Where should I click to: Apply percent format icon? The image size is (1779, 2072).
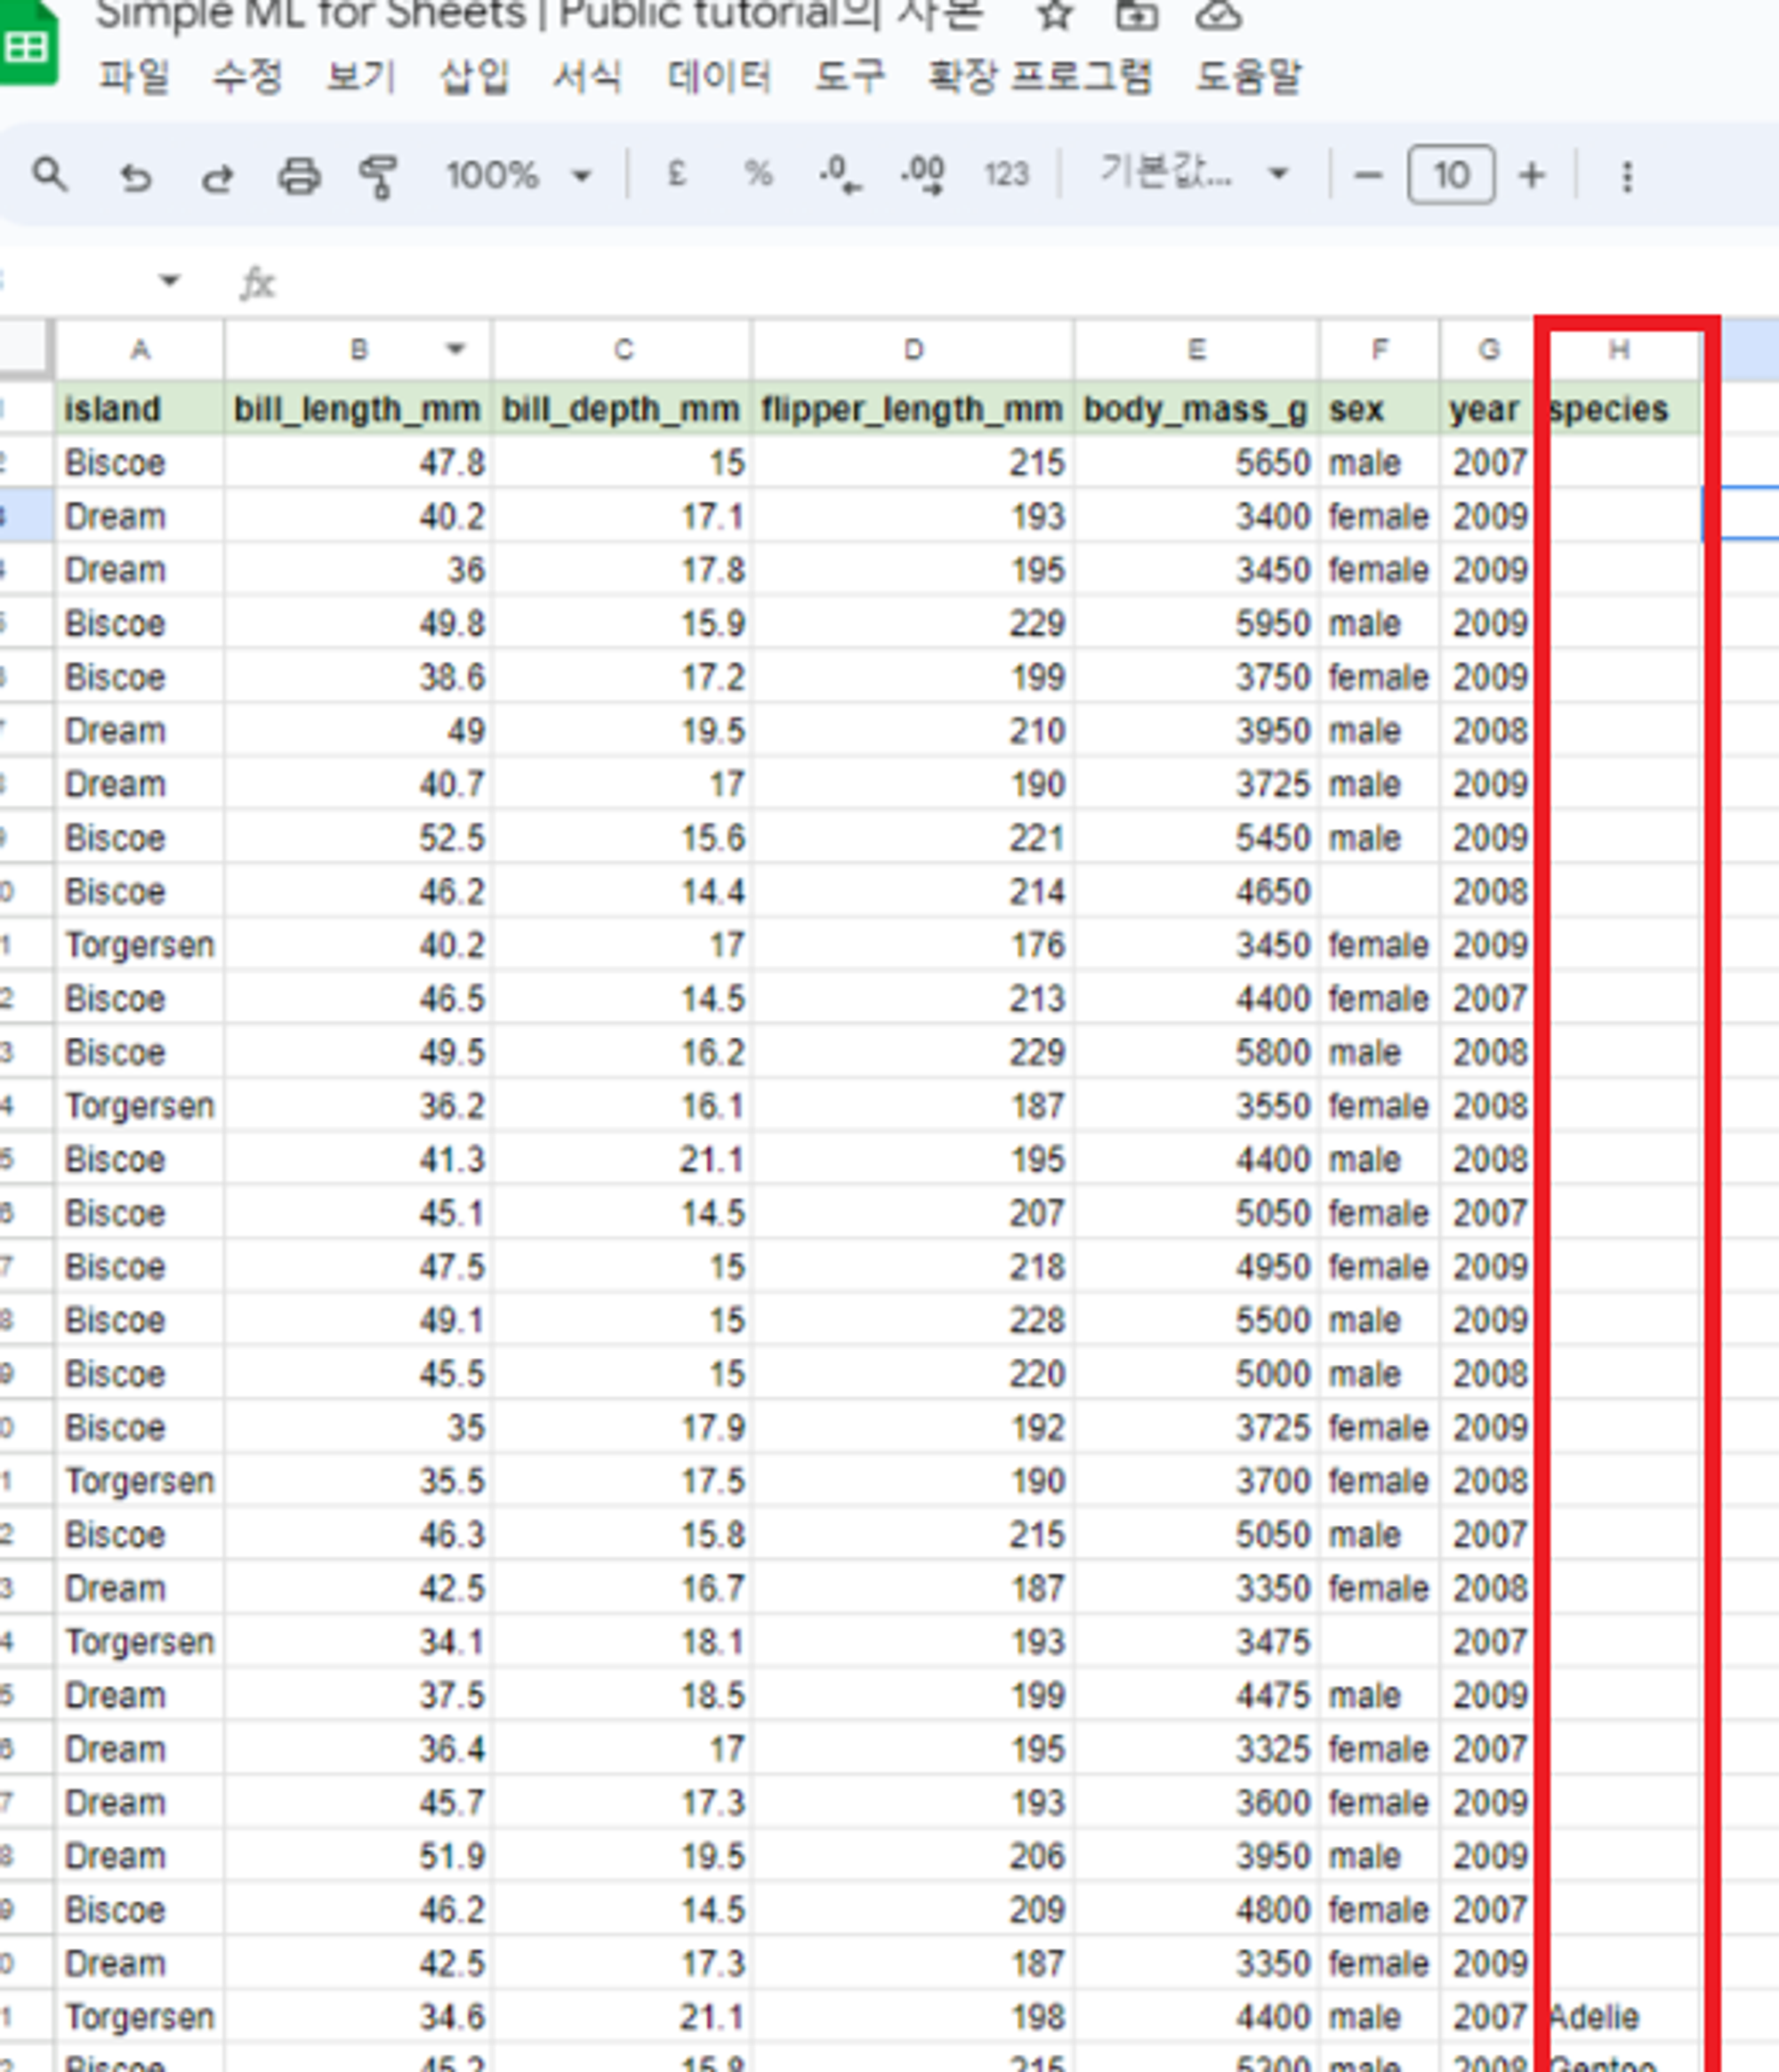coord(758,175)
